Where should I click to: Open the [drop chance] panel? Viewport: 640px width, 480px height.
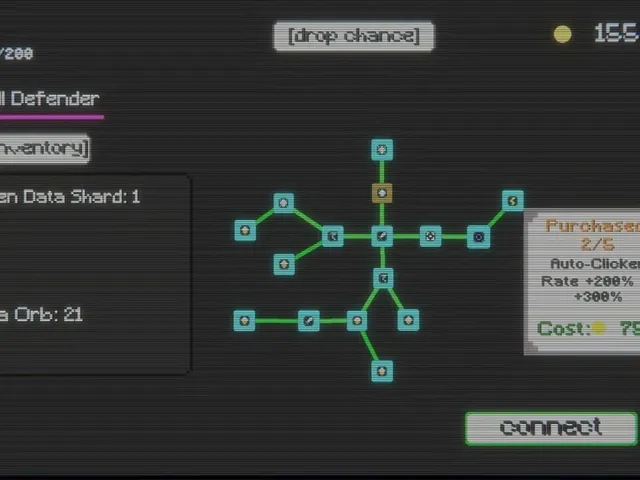pyautogui.click(x=354, y=36)
